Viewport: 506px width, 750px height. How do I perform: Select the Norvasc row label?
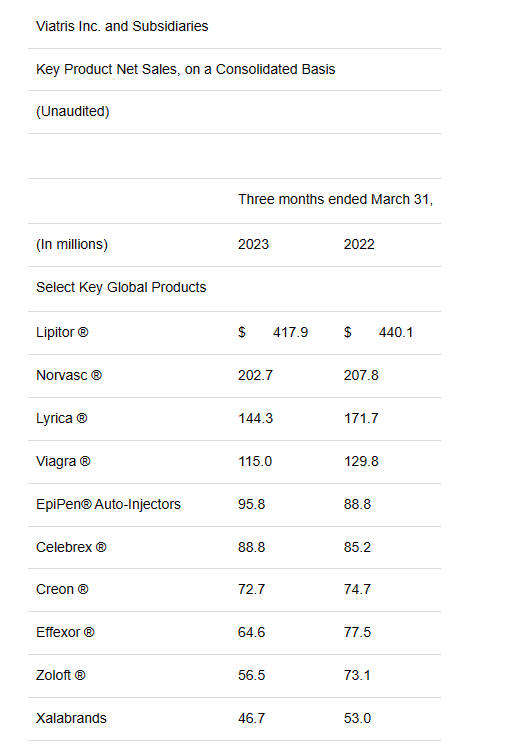[69, 375]
